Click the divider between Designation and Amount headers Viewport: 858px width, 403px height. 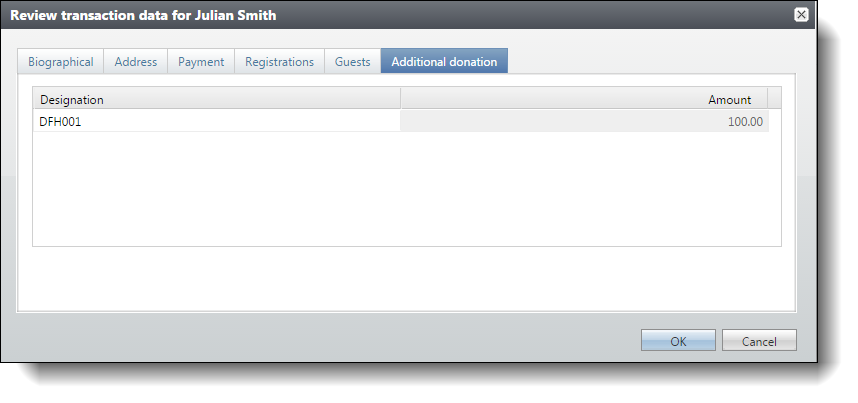click(401, 99)
